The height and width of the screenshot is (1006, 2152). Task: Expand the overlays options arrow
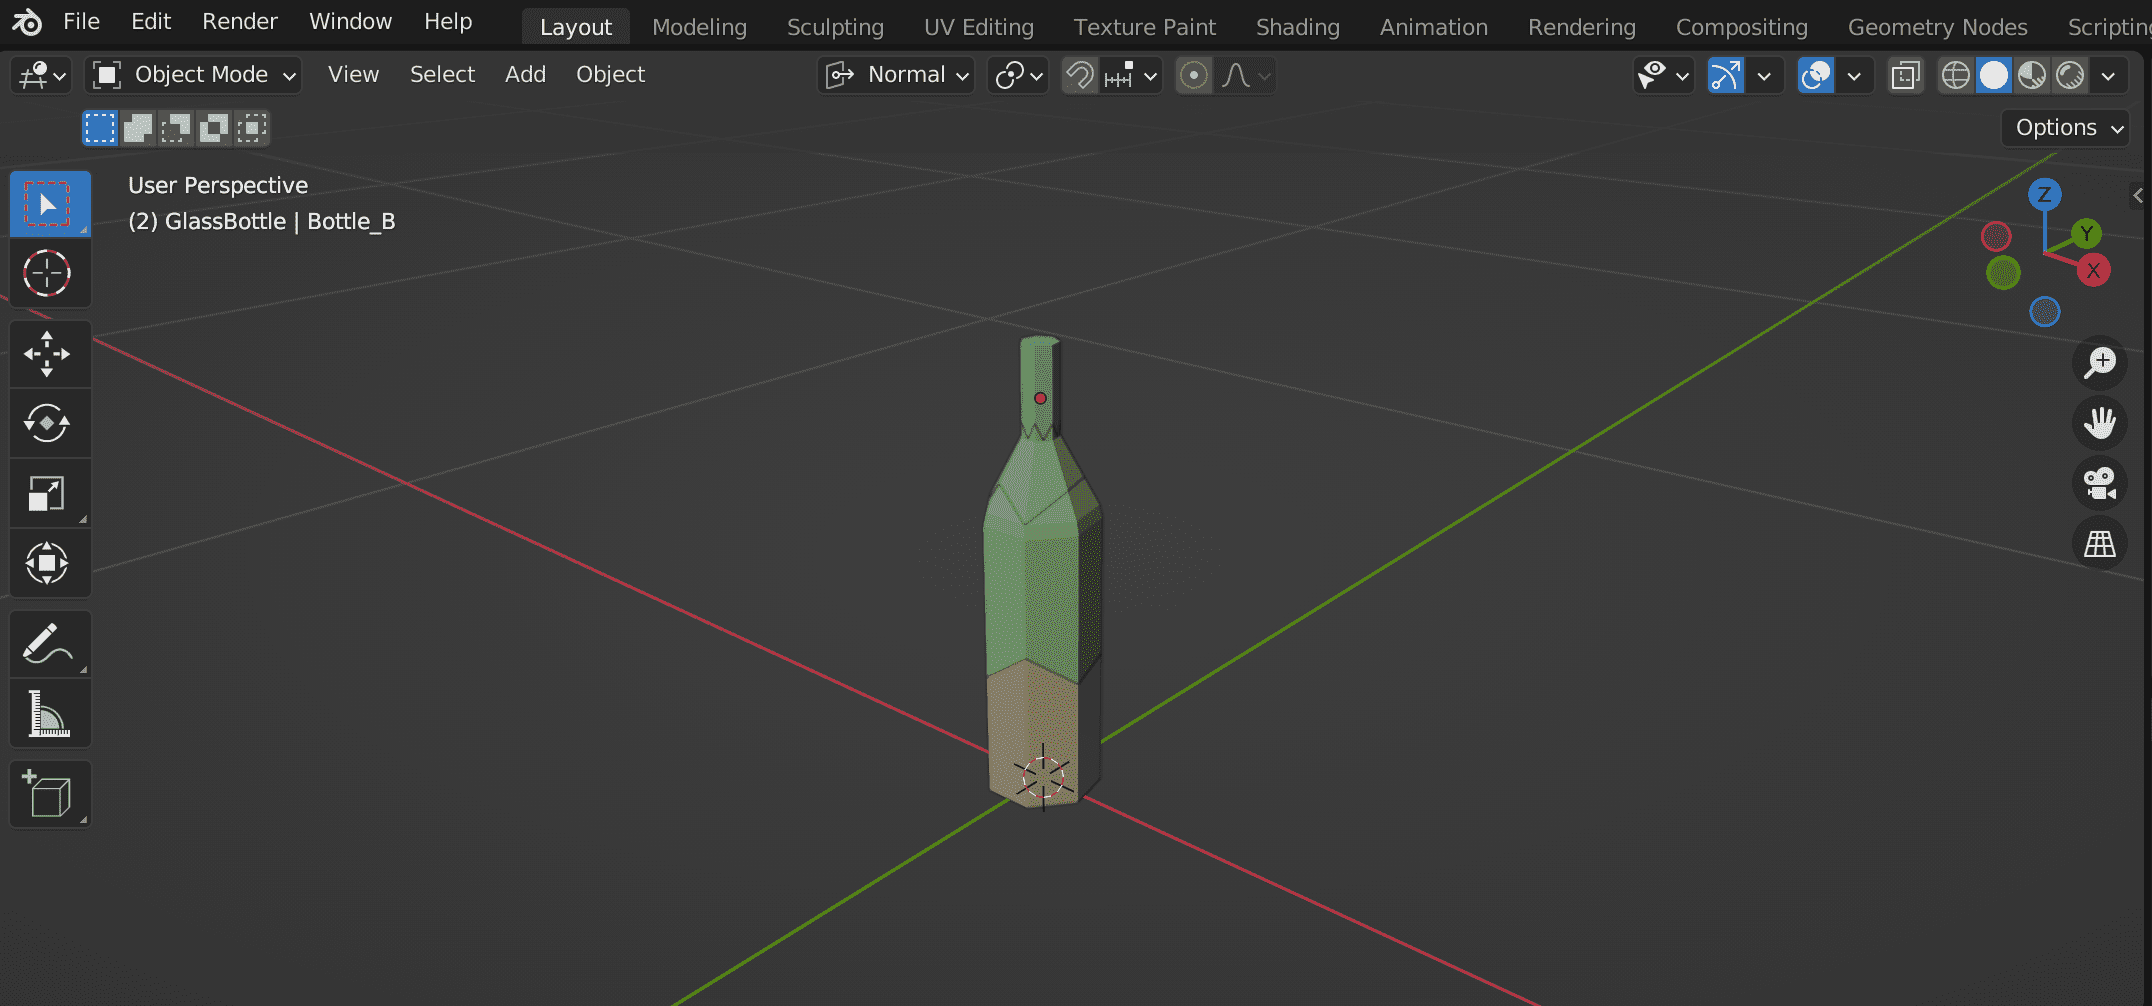(x=1855, y=75)
